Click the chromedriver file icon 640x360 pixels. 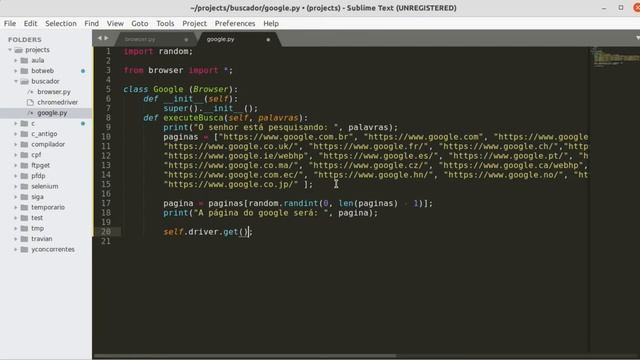30,102
